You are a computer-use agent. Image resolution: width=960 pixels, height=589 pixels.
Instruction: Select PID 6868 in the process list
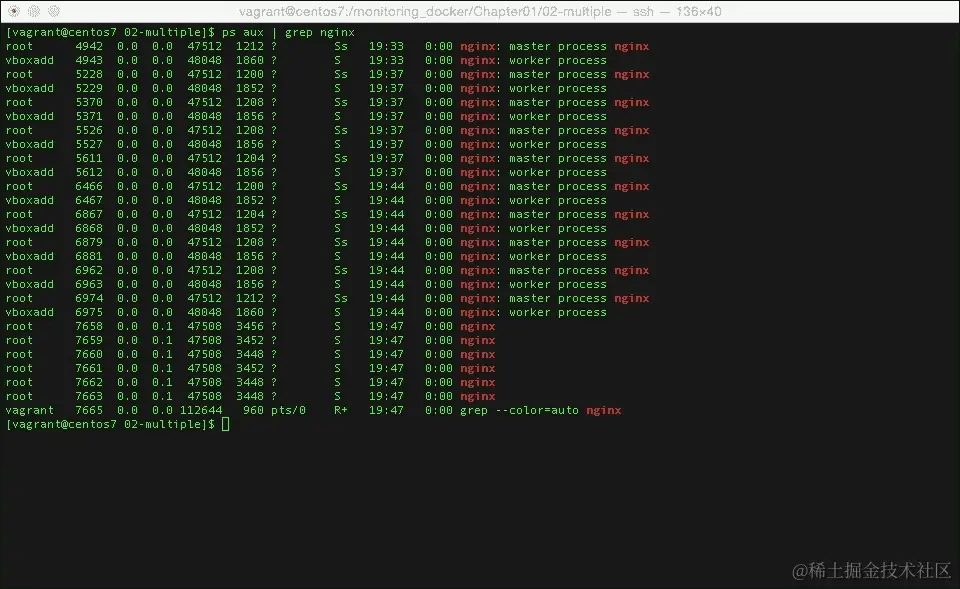pos(89,228)
